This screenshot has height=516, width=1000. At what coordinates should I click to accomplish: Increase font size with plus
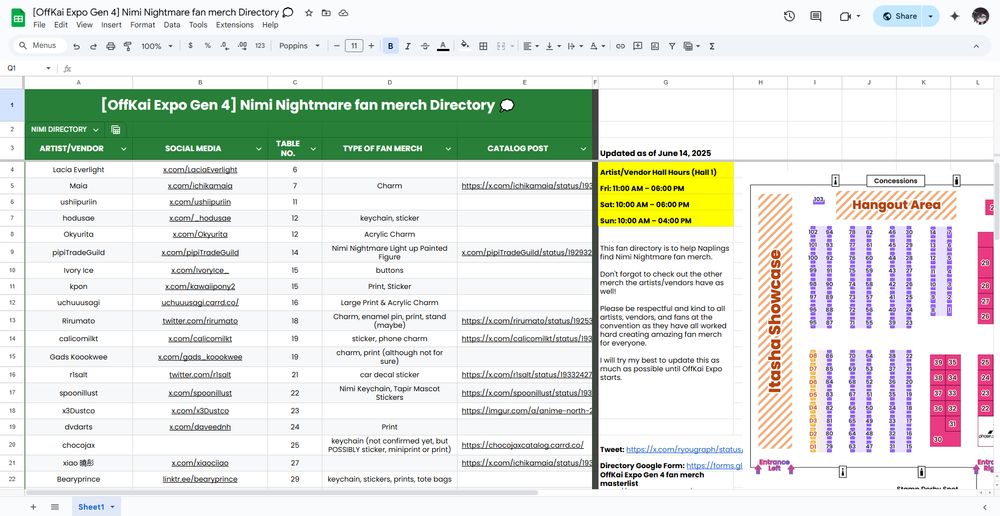coord(371,46)
